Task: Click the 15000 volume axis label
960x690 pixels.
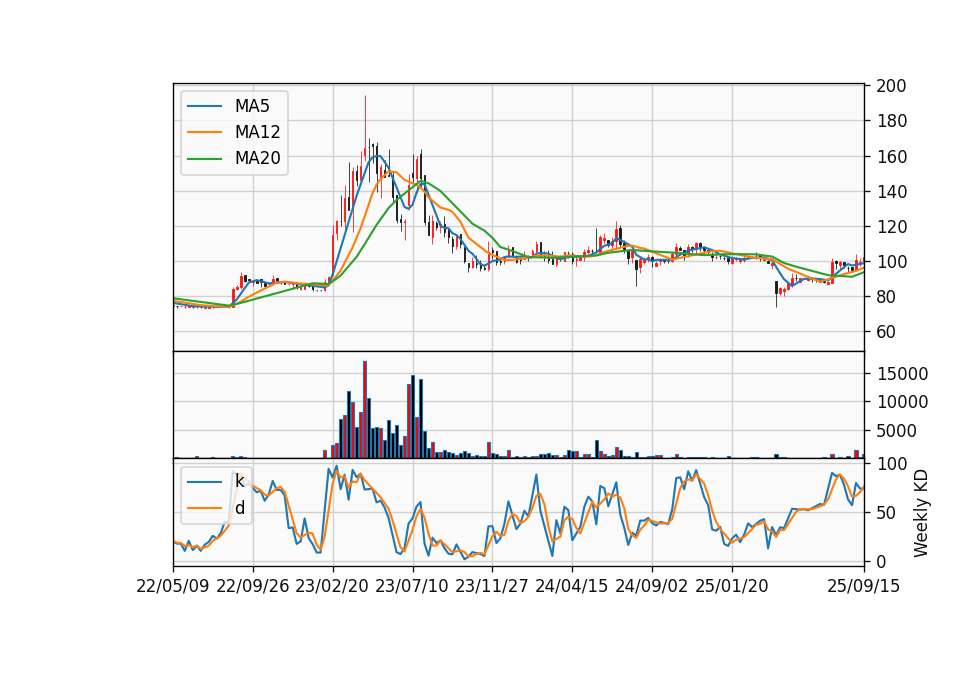Action: coord(902,373)
